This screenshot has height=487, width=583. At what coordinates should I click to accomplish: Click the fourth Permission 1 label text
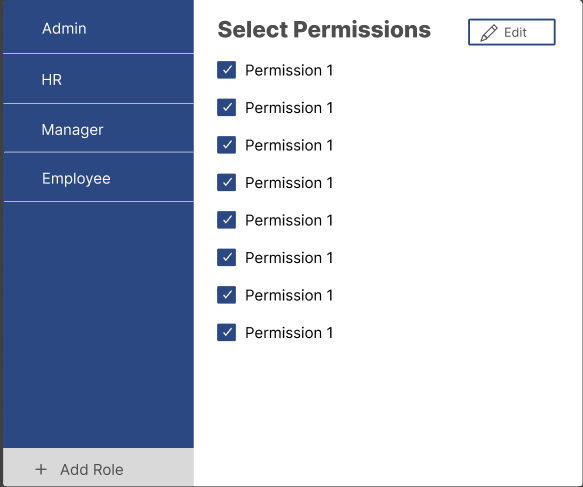pyautogui.click(x=289, y=183)
